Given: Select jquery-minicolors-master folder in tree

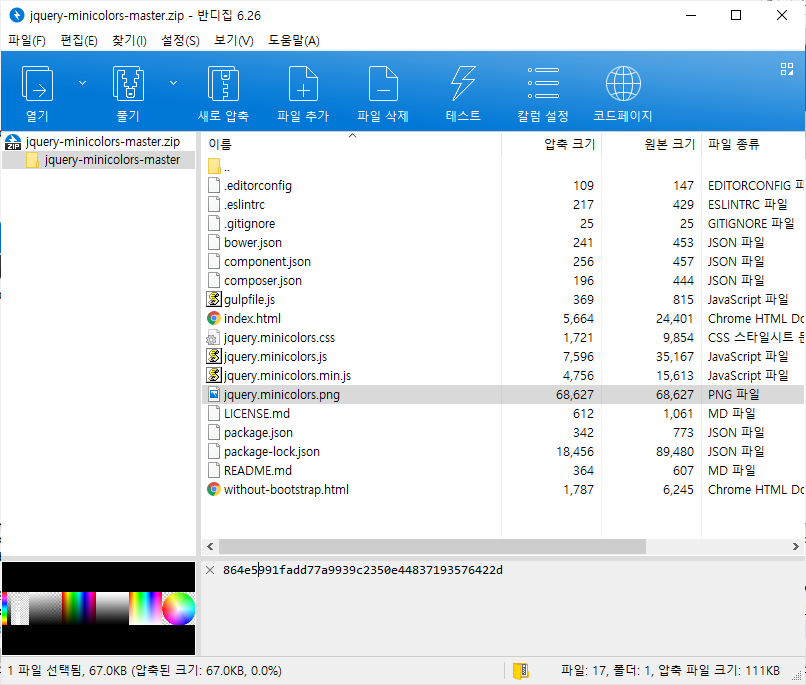Looking at the screenshot, I should click(x=113, y=160).
